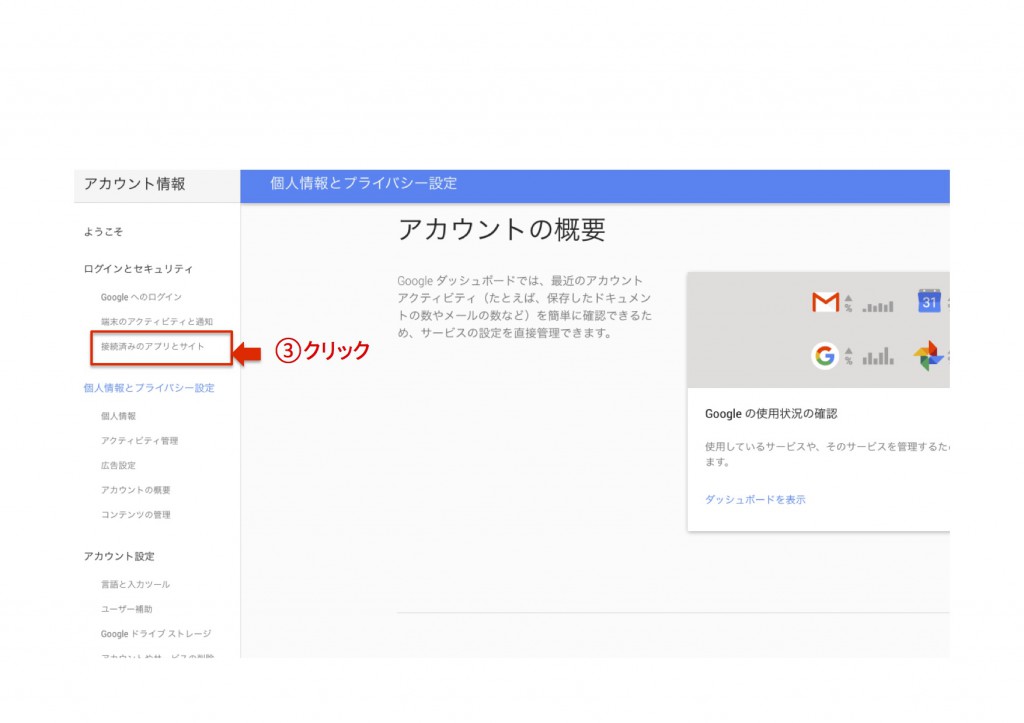Open ユーザー補助 sidebar item

pyautogui.click(x=126, y=609)
